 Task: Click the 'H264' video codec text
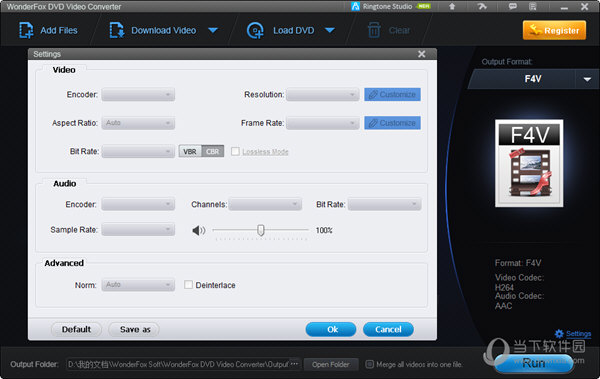504,288
